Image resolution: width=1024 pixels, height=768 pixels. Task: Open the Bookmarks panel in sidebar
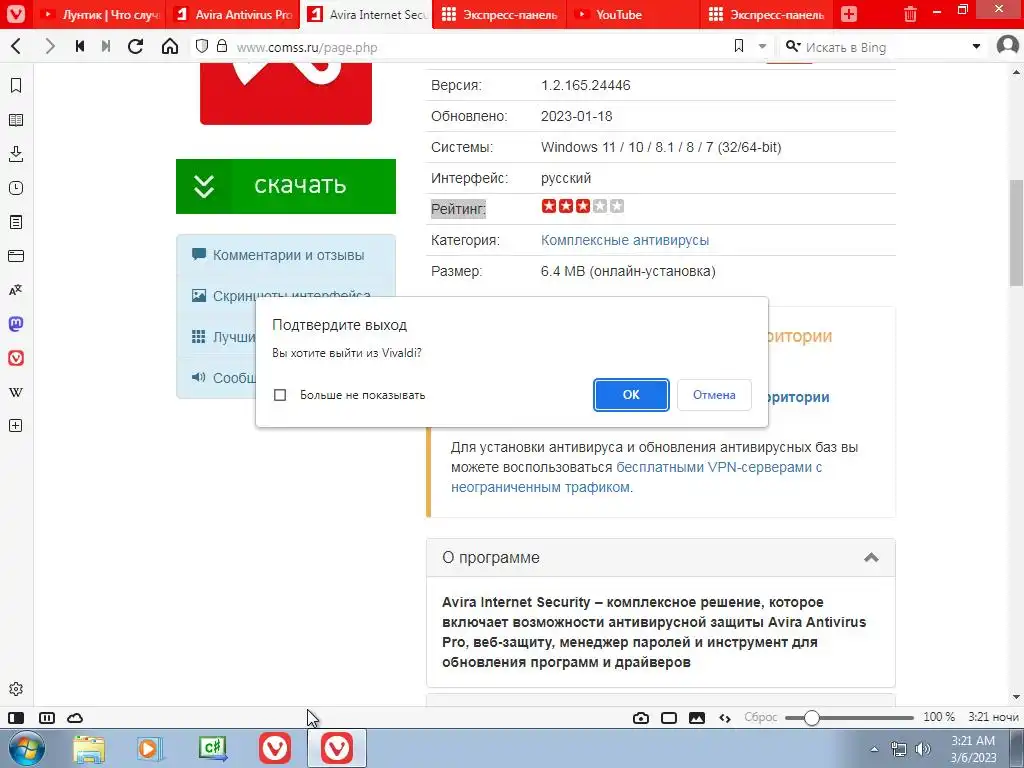pyautogui.click(x=16, y=86)
